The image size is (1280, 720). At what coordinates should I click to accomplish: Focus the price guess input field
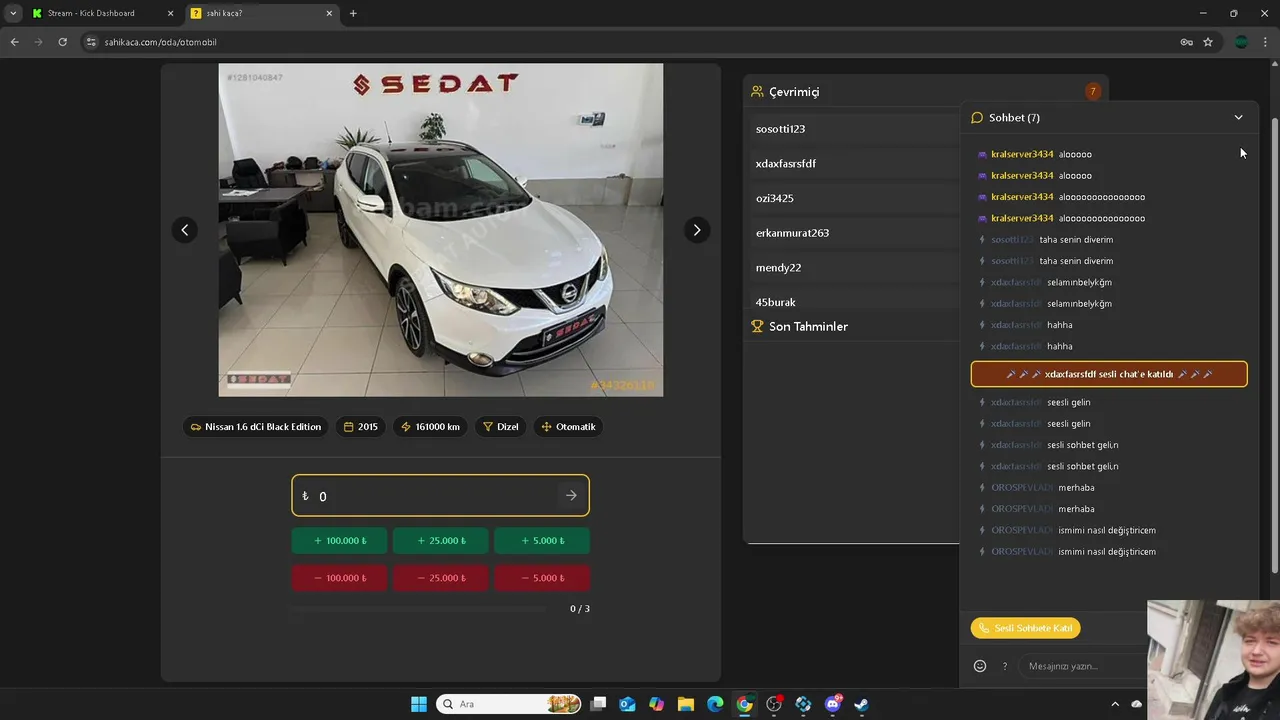tap(440, 496)
